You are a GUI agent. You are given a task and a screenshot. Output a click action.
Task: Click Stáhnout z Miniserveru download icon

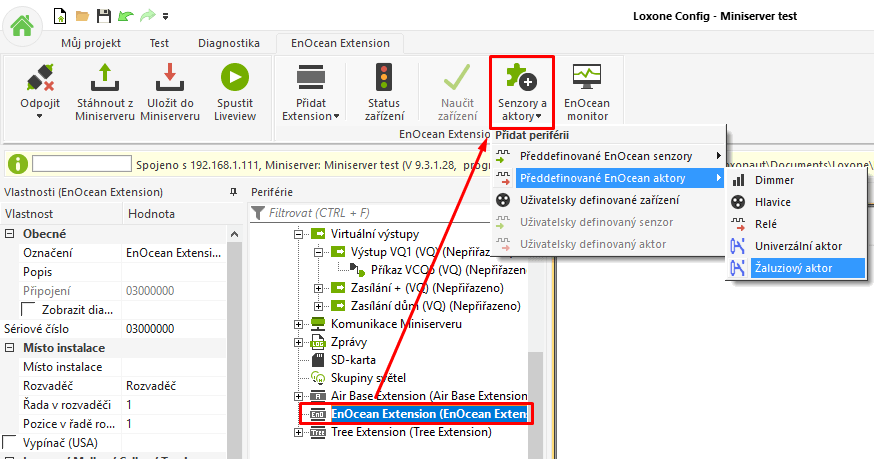pos(104,78)
